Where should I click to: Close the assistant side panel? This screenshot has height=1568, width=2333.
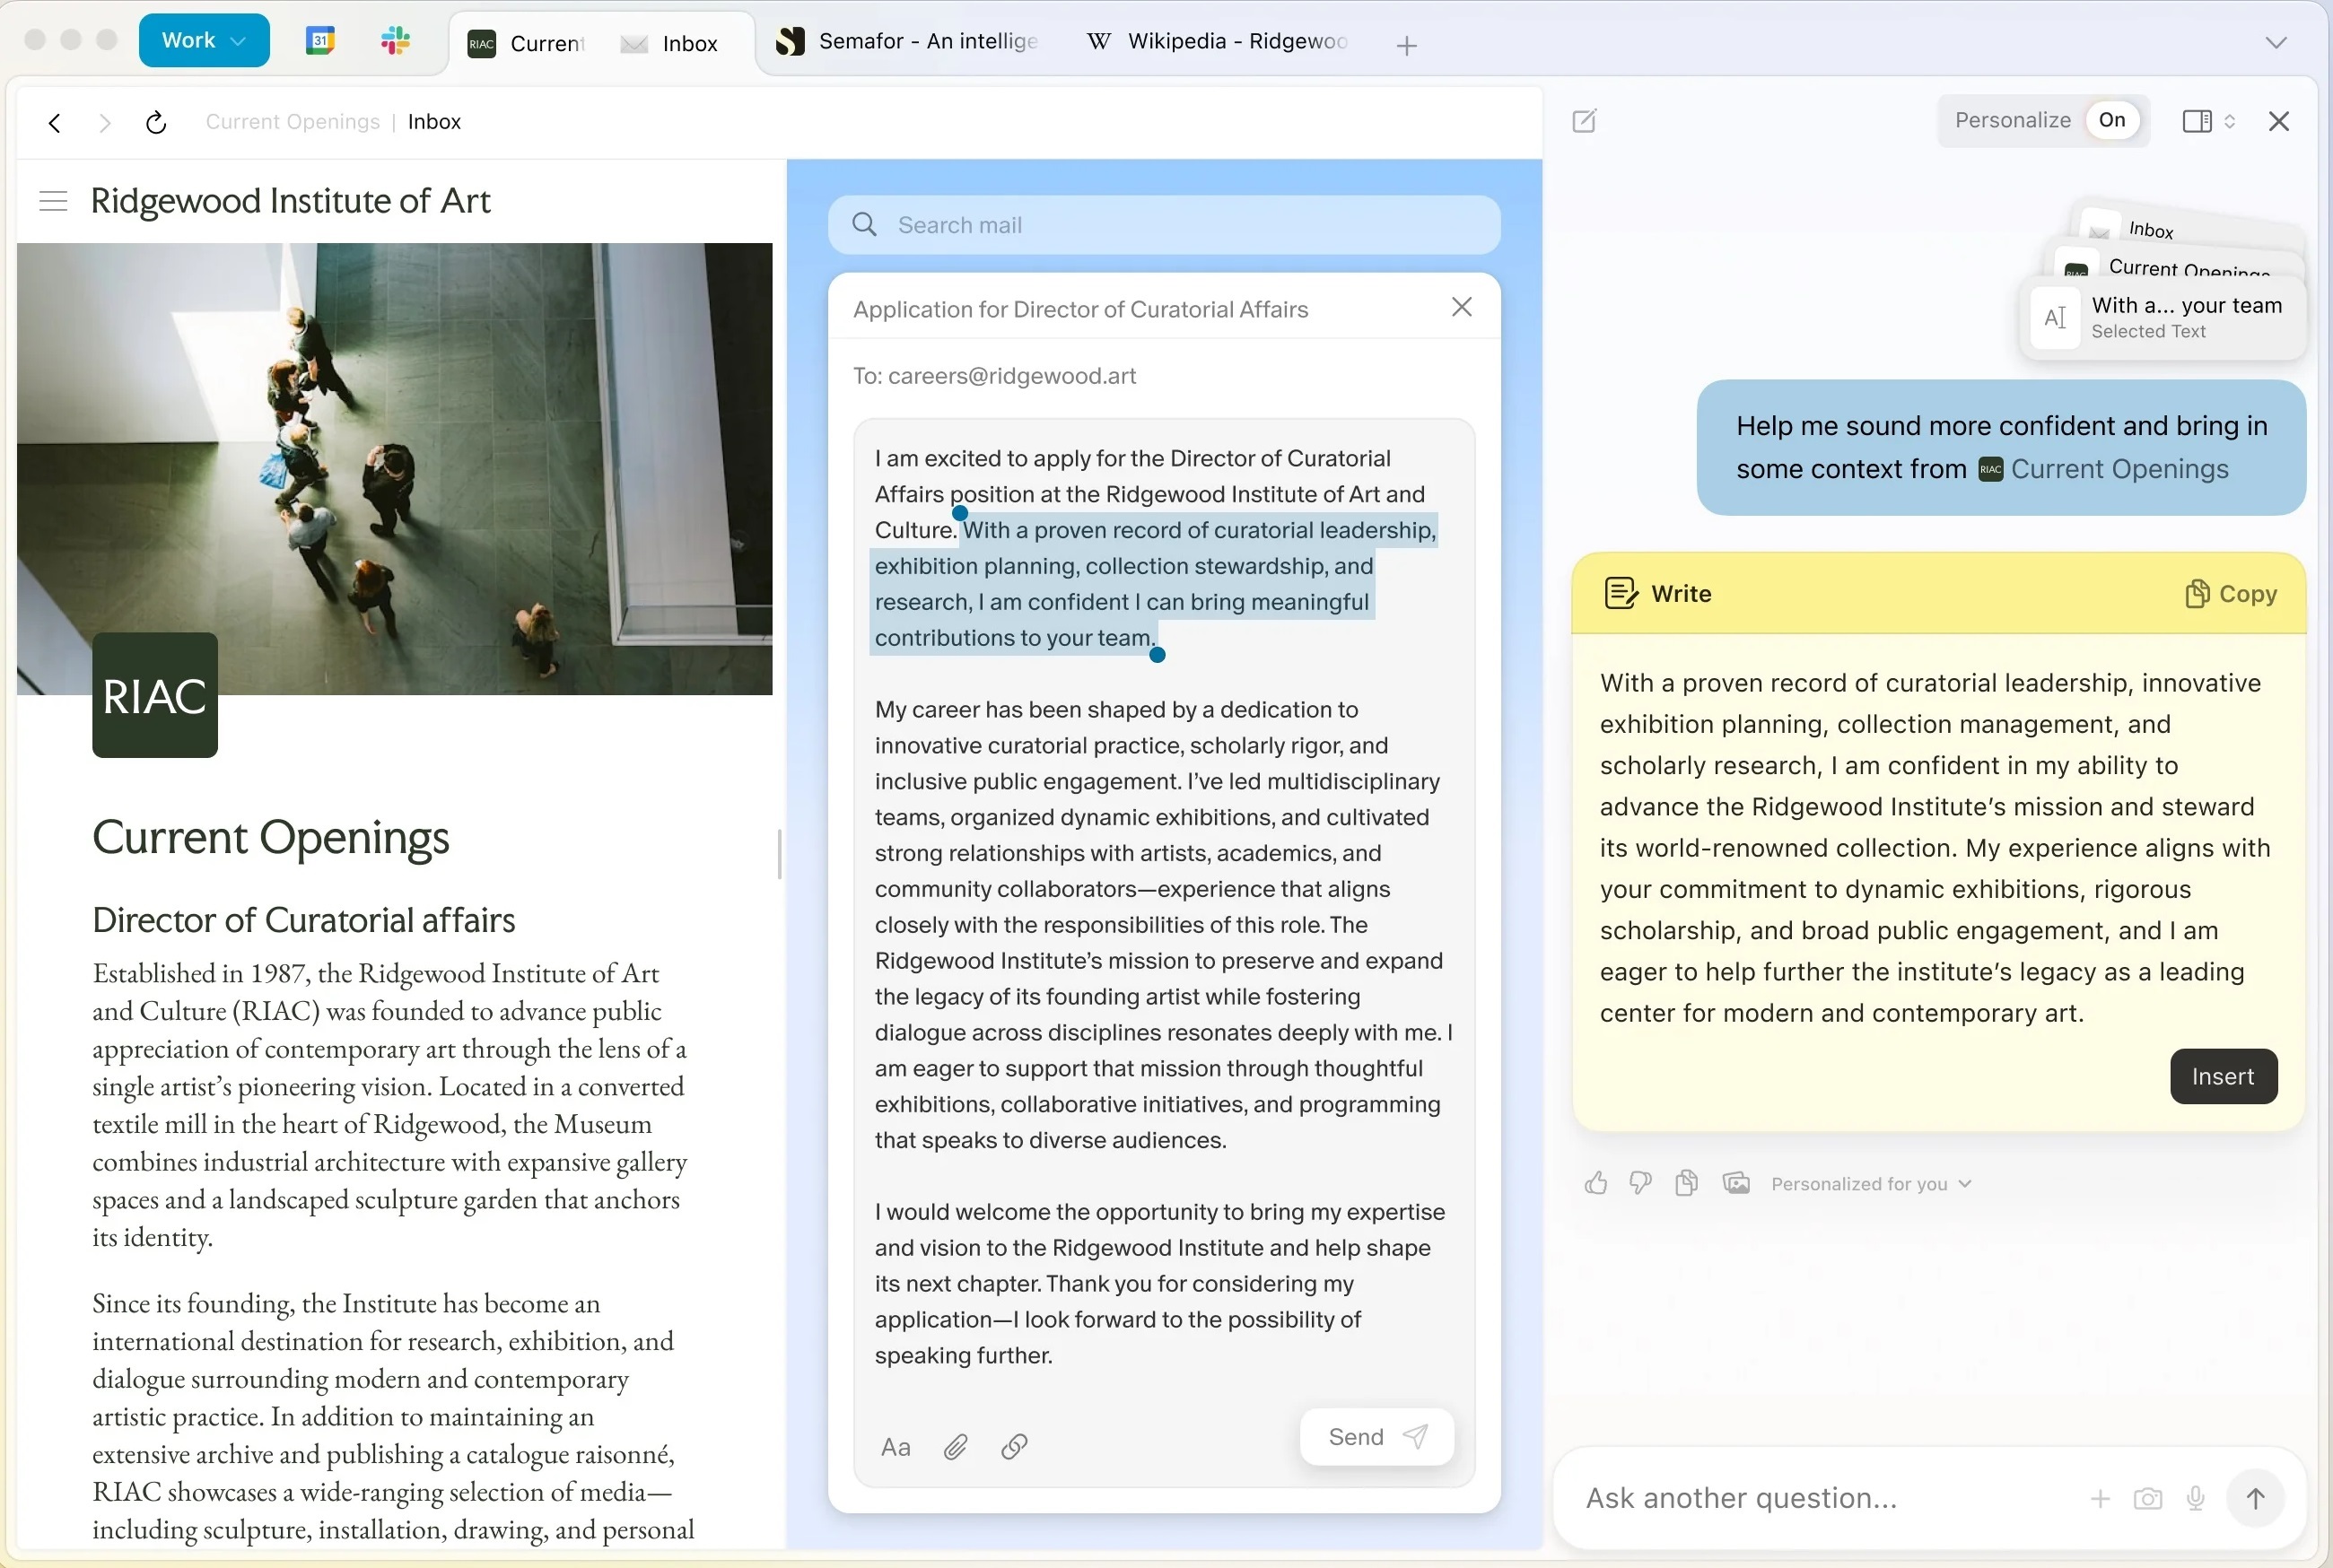click(x=2279, y=121)
